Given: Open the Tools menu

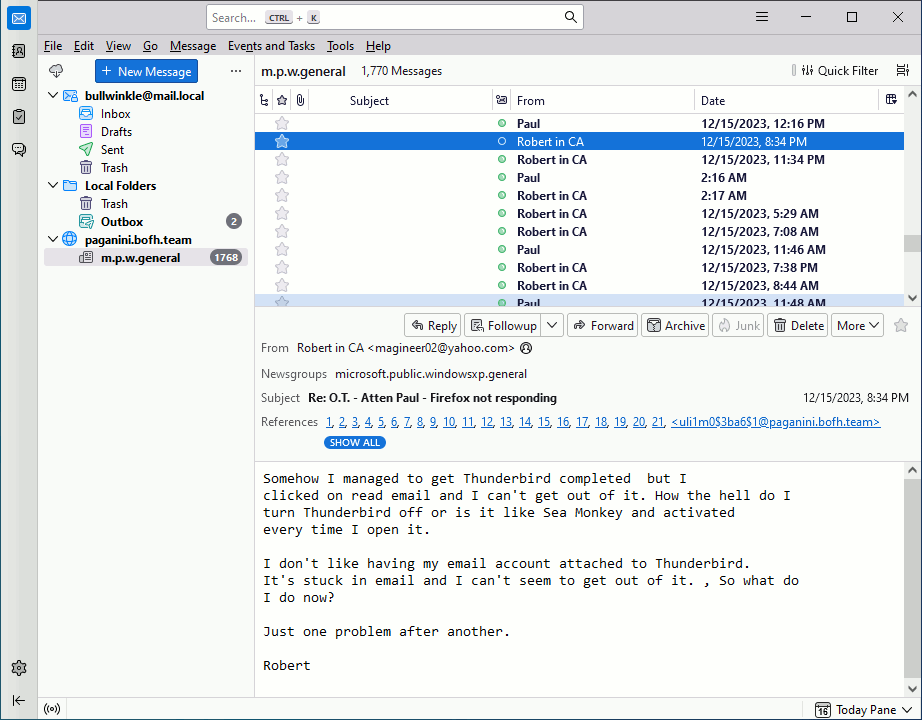Looking at the screenshot, I should [340, 46].
